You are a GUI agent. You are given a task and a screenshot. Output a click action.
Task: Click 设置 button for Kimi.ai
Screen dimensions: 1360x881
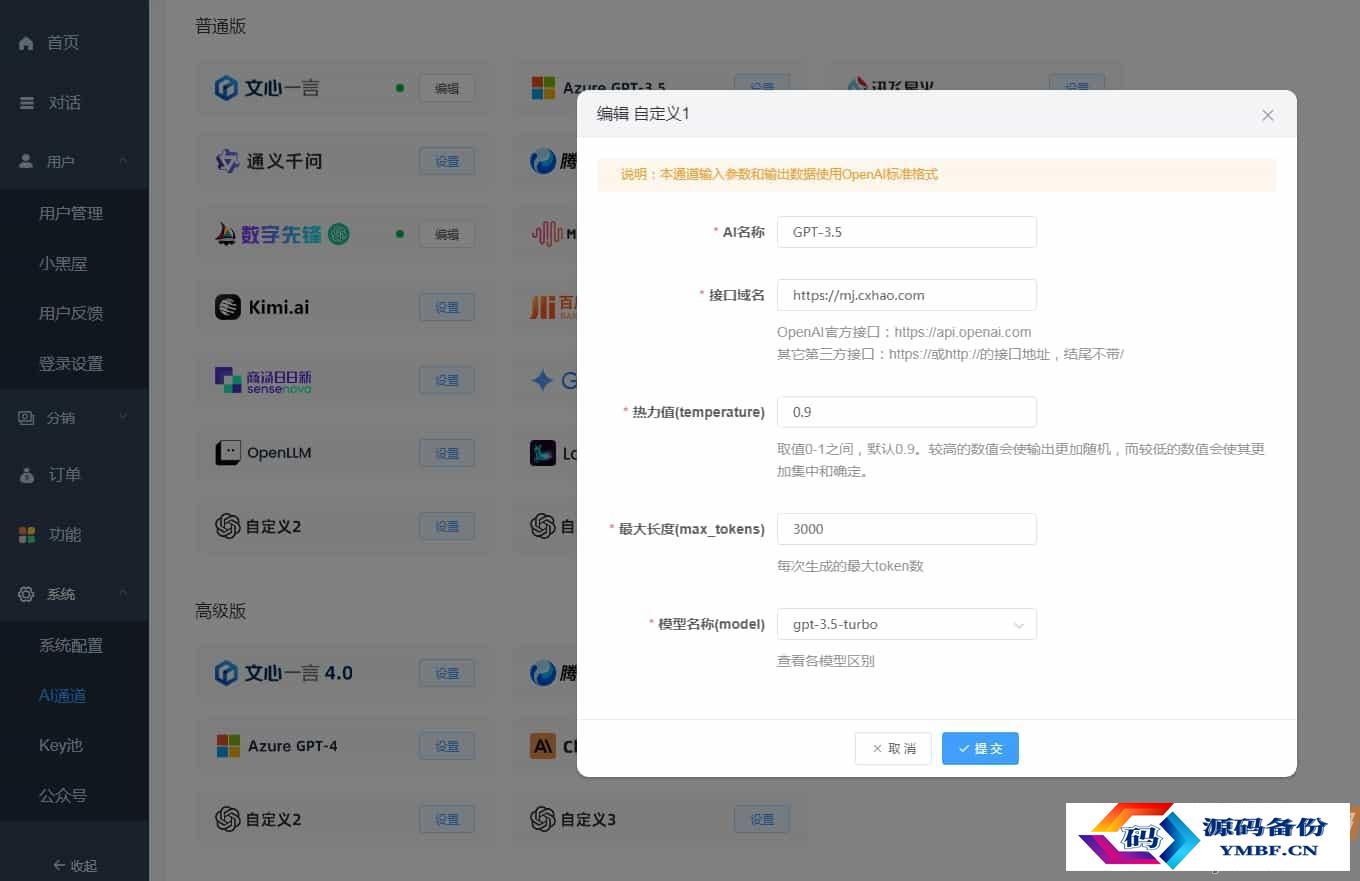447,307
